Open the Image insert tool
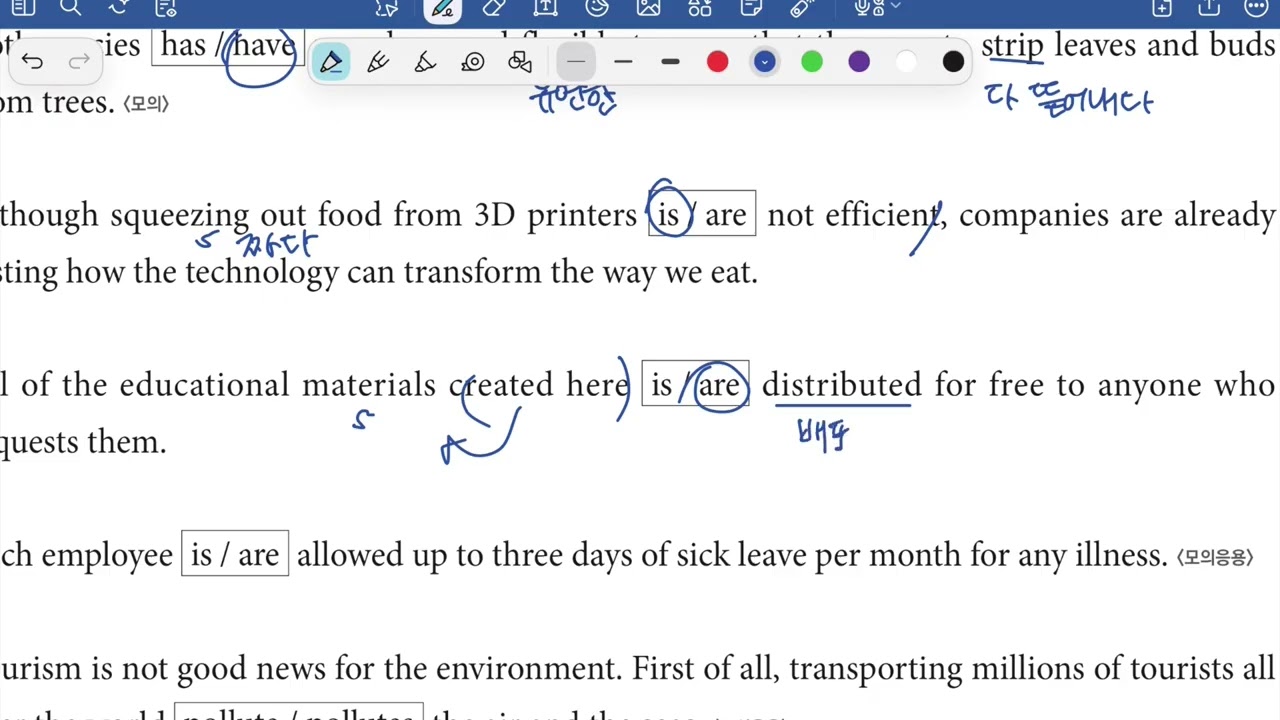 [x=648, y=7]
